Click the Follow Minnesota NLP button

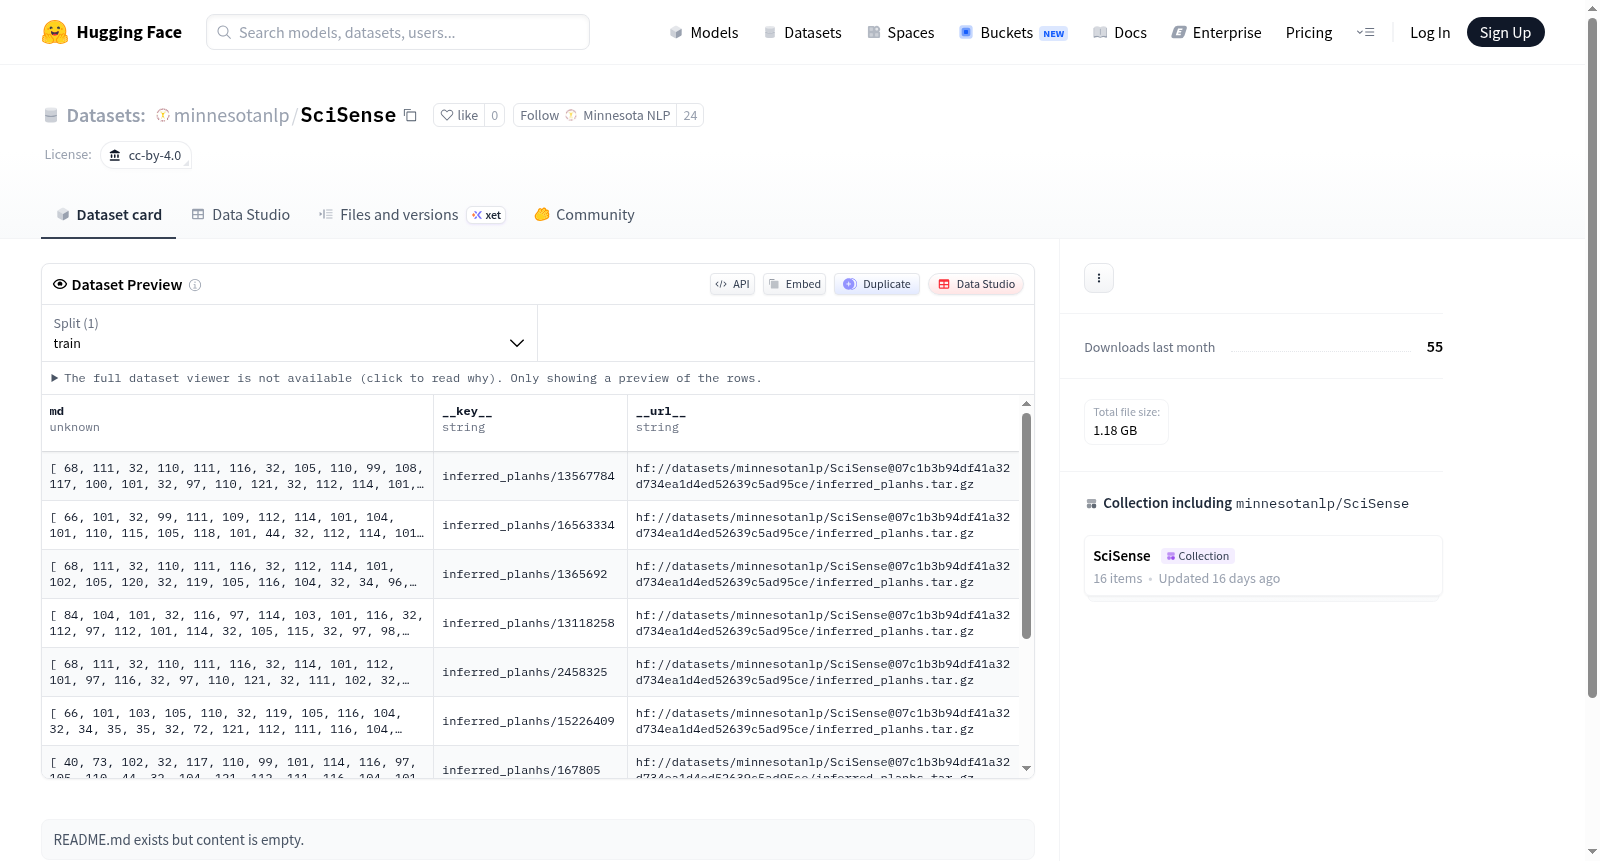tap(595, 115)
